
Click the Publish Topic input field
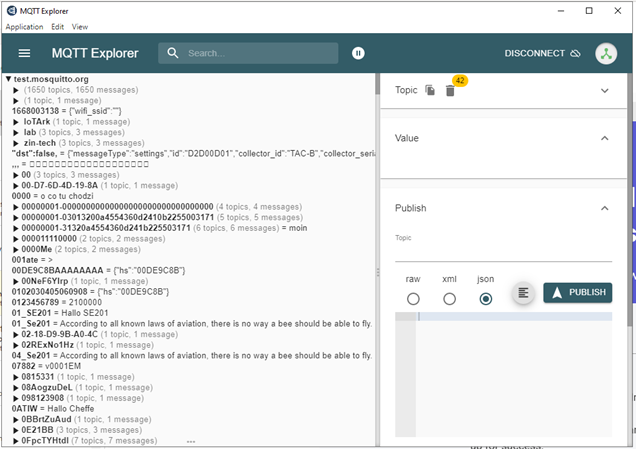(x=503, y=252)
